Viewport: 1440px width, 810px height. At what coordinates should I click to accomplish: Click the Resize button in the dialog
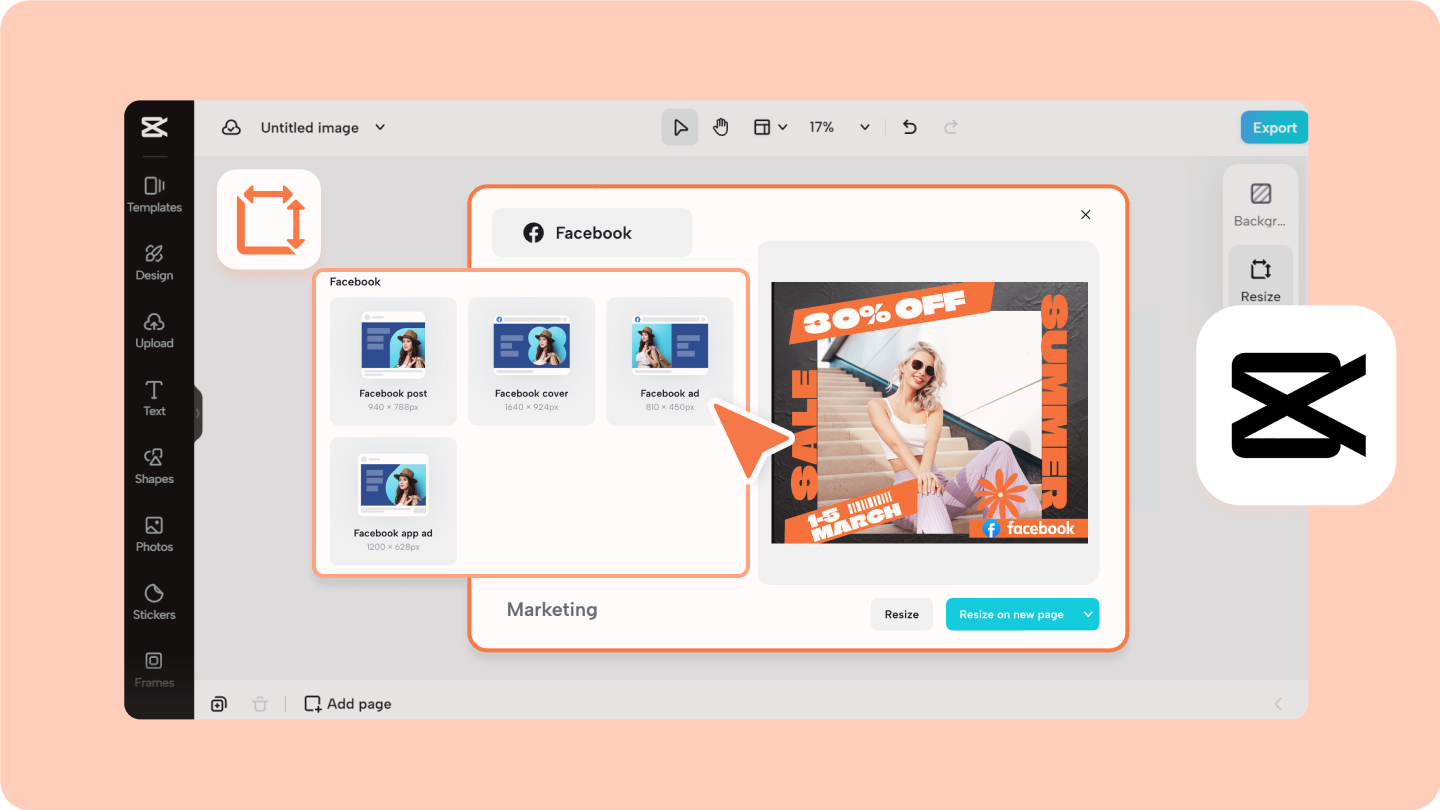pyautogui.click(x=901, y=614)
